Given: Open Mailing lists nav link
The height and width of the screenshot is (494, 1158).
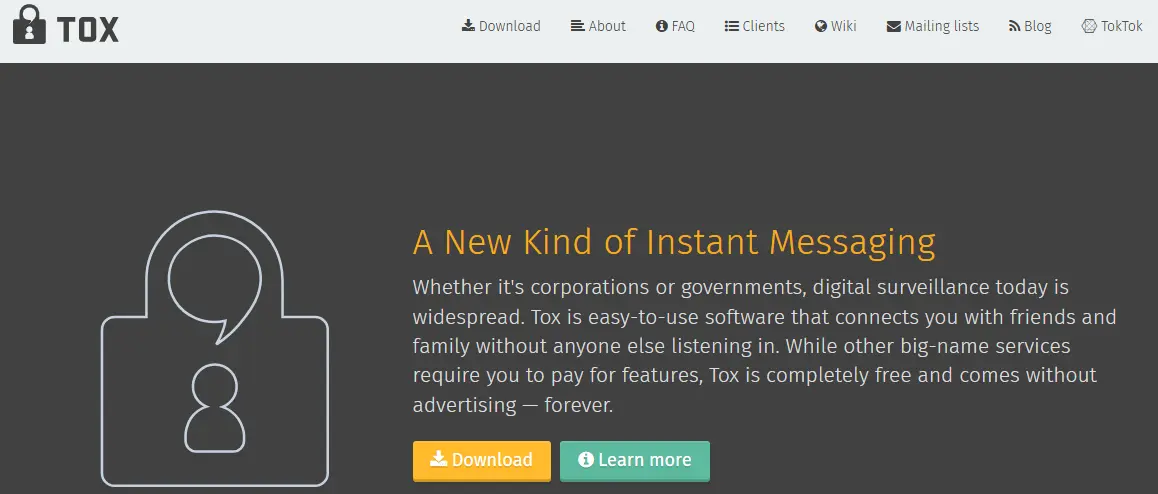Looking at the screenshot, I should (933, 27).
